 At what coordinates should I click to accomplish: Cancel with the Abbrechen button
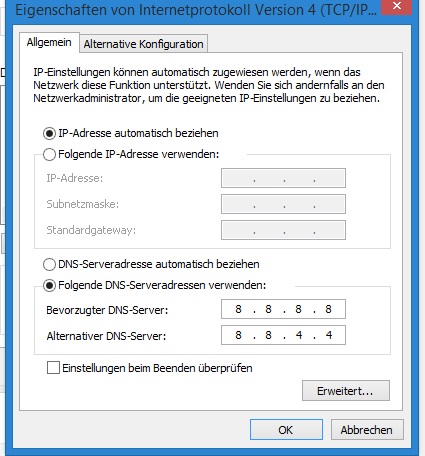367,430
